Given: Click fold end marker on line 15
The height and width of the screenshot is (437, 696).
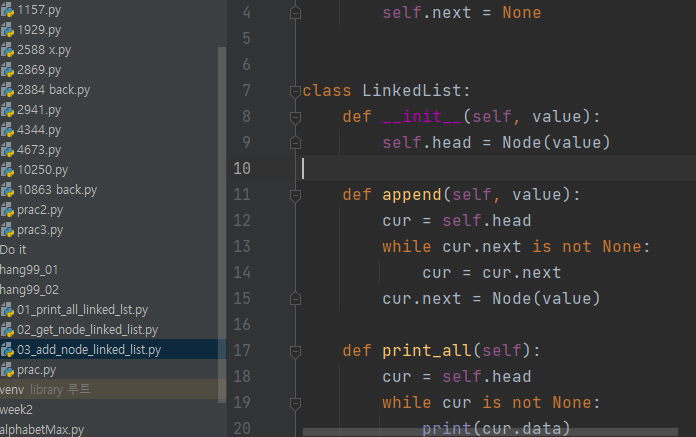Looking at the screenshot, I should point(295,299).
